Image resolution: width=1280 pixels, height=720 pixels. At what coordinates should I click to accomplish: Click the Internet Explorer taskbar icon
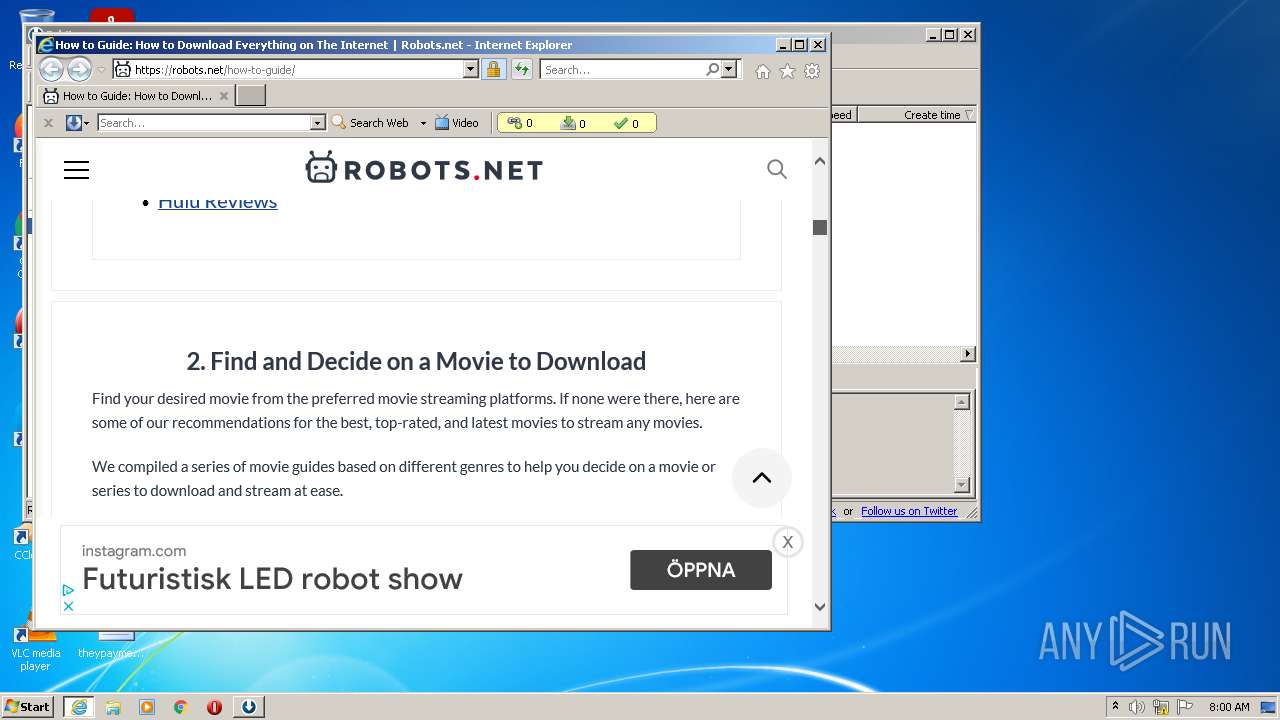pyautogui.click(x=79, y=706)
